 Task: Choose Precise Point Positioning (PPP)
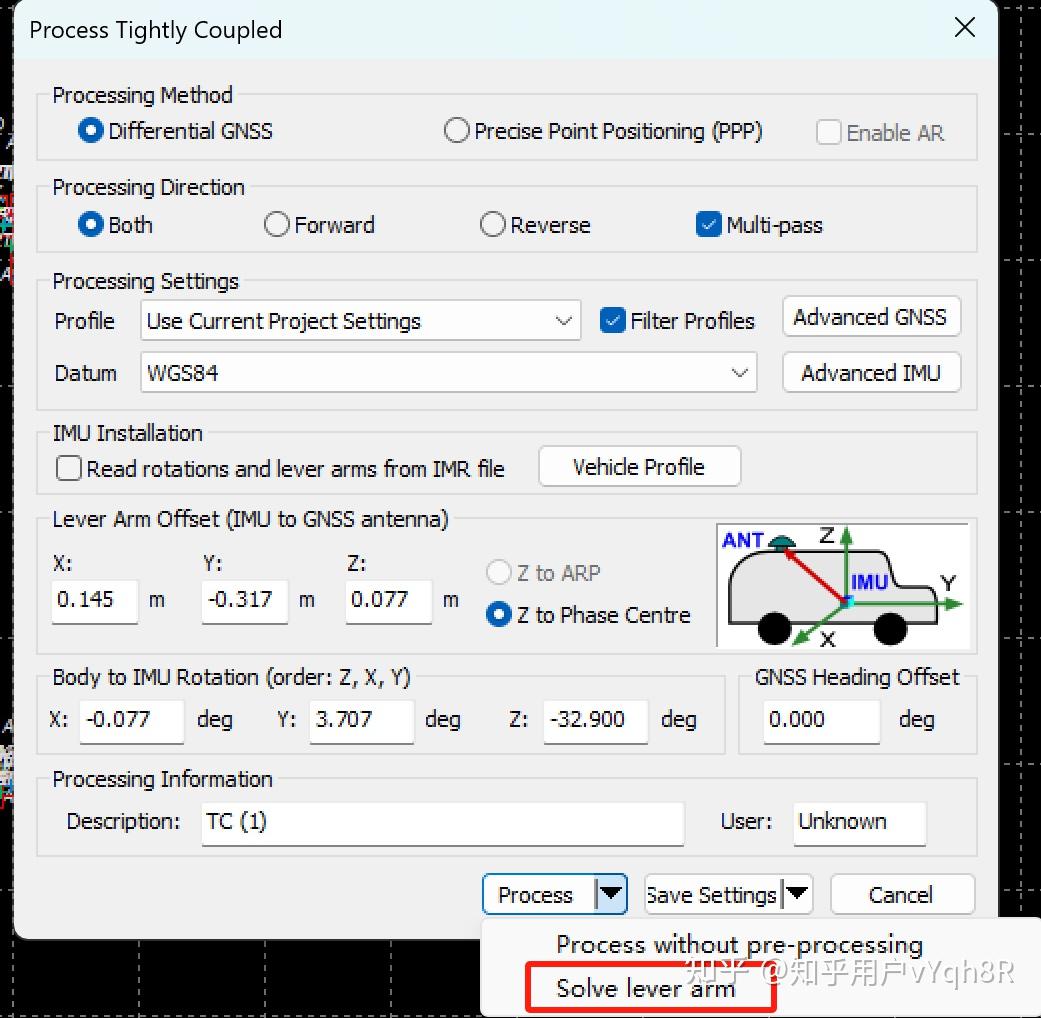456,130
